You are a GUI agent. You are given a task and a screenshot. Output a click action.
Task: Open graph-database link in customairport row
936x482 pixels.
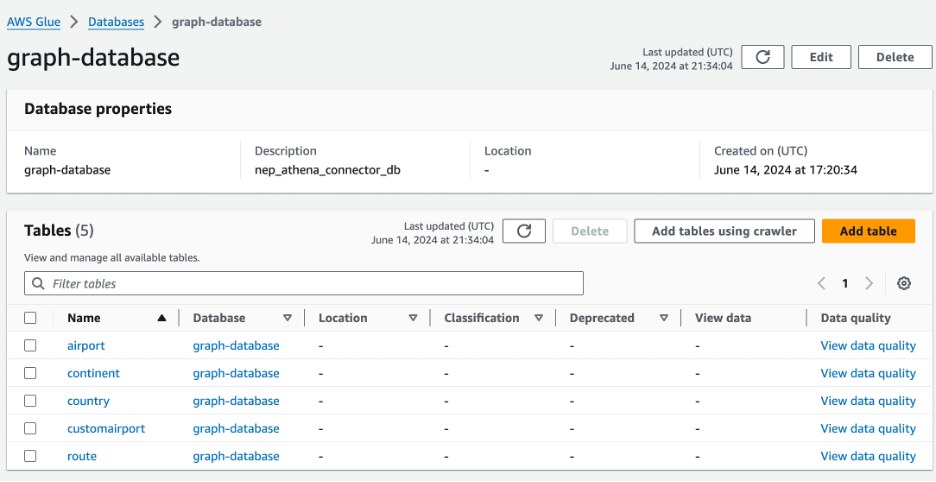click(236, 429)
